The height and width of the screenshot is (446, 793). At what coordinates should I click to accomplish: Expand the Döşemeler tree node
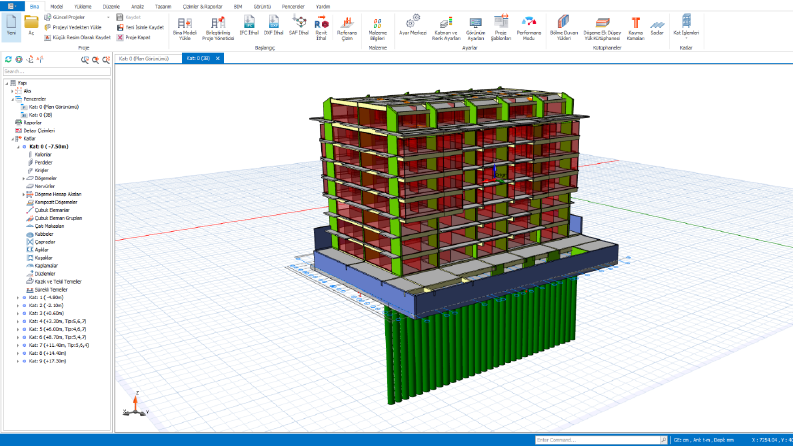pos(23,179)
